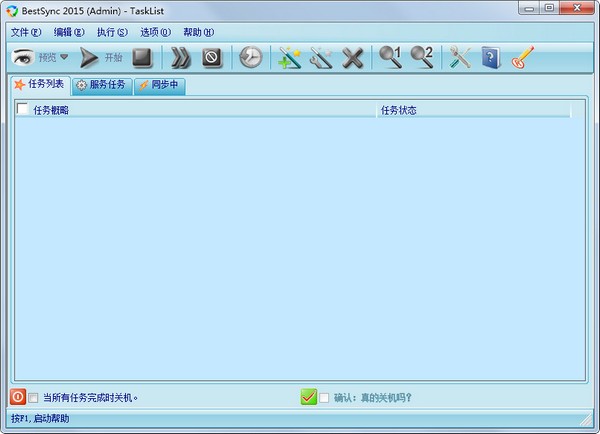The height and width of the screenshot is (434, 600).
Task: Click the window resize grip corner
Action: (x=585, y=420)
